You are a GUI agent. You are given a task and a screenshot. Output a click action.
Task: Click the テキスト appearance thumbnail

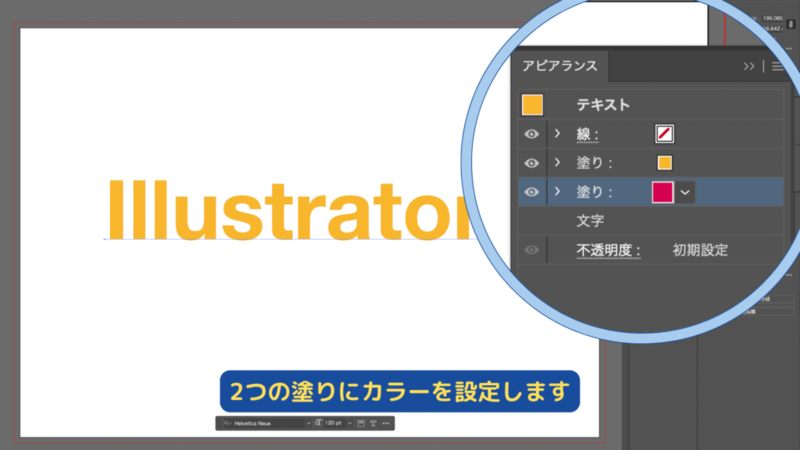[532, 105]
